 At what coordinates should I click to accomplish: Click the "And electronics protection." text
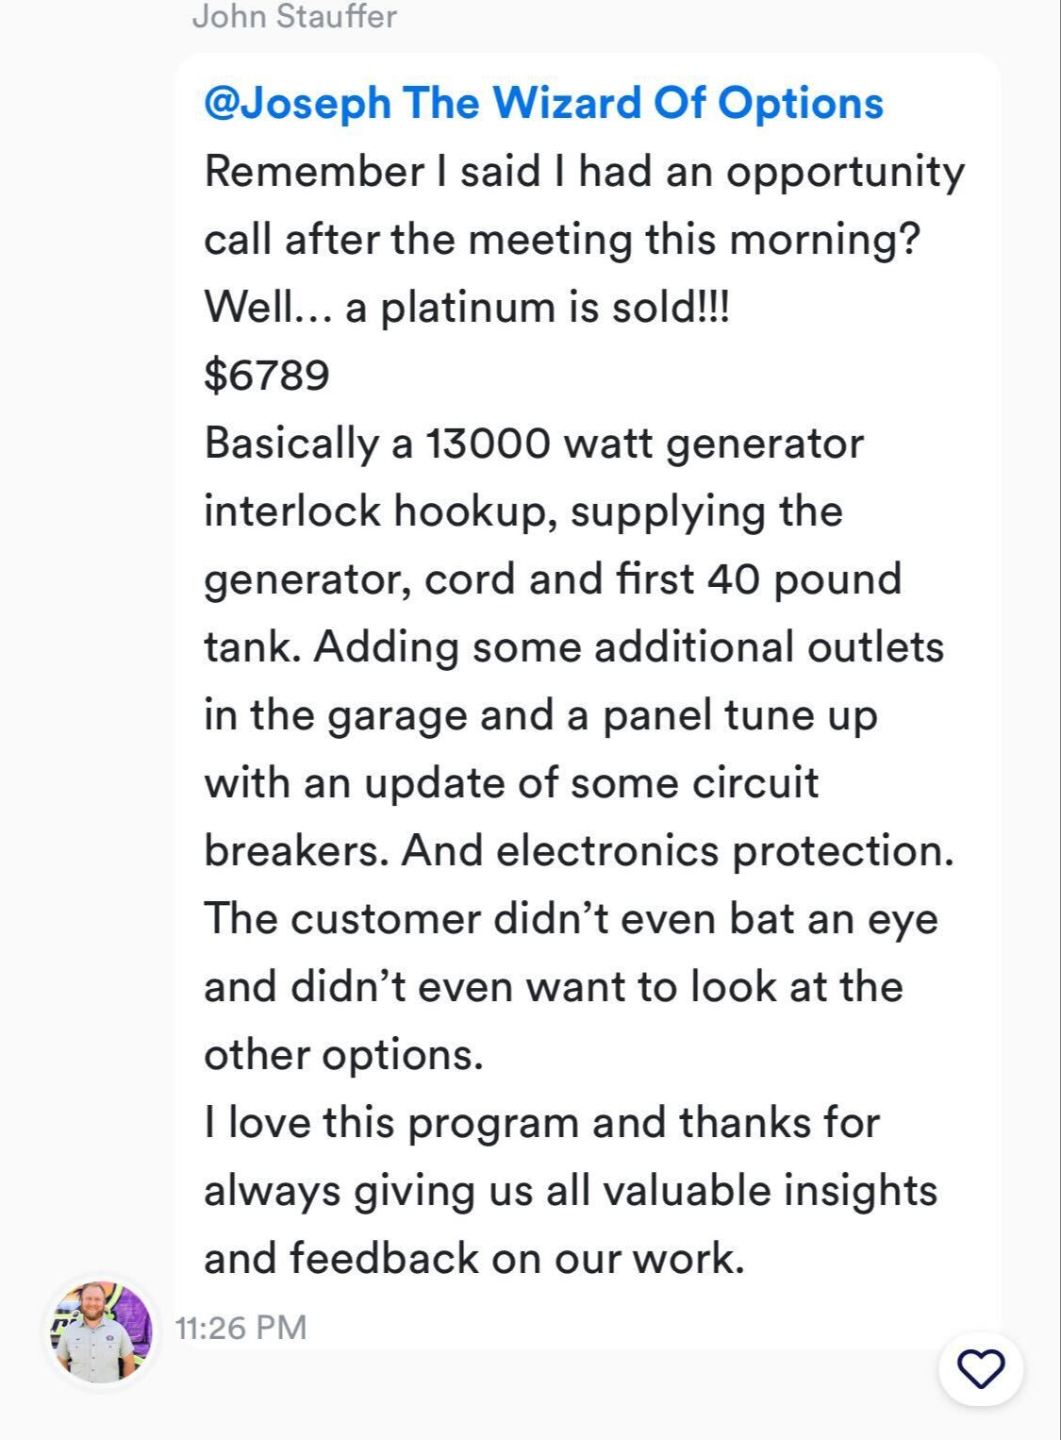click(678, 851)
